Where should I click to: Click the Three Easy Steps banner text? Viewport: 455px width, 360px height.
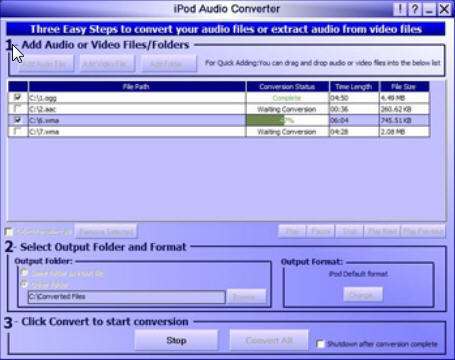point(226,29)
